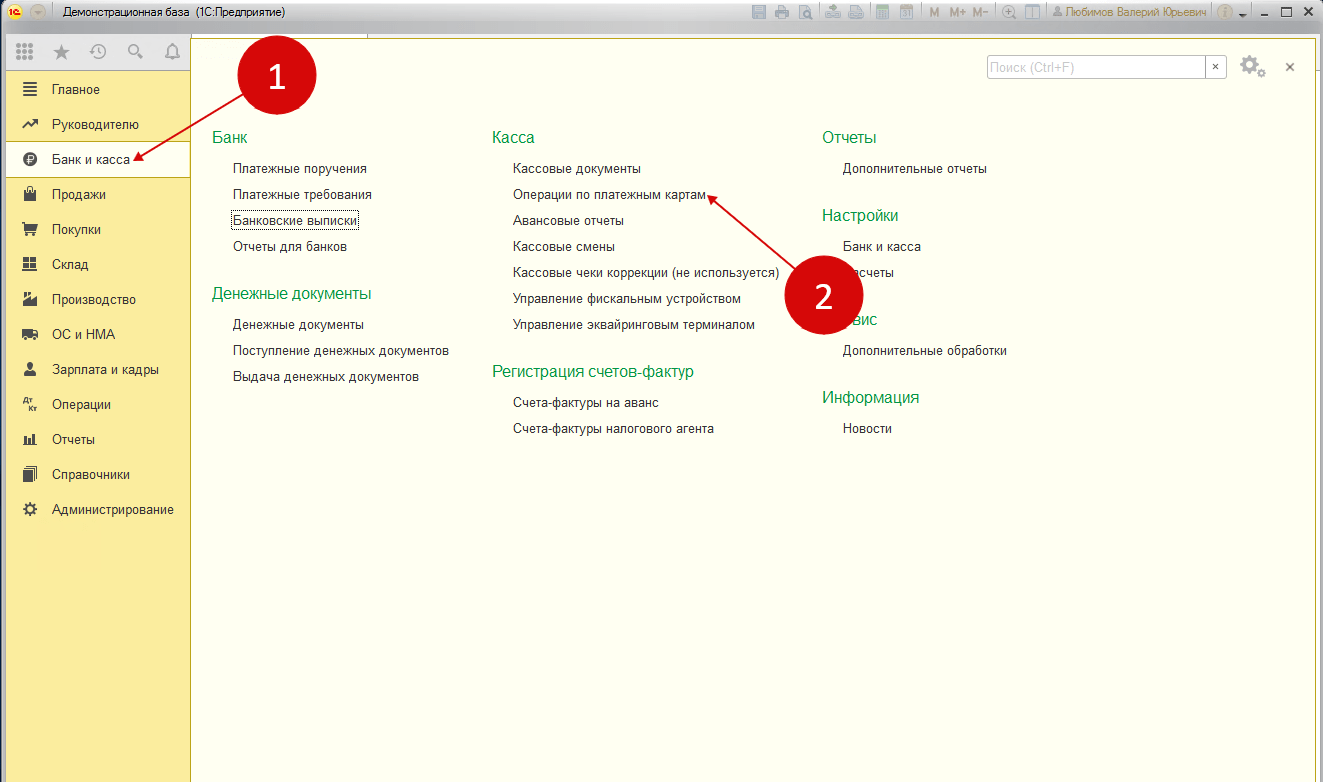Open the ОС и НМА section
Image resolution: width=1323 pixels, height=782 pixels.
tap(98, 335)
